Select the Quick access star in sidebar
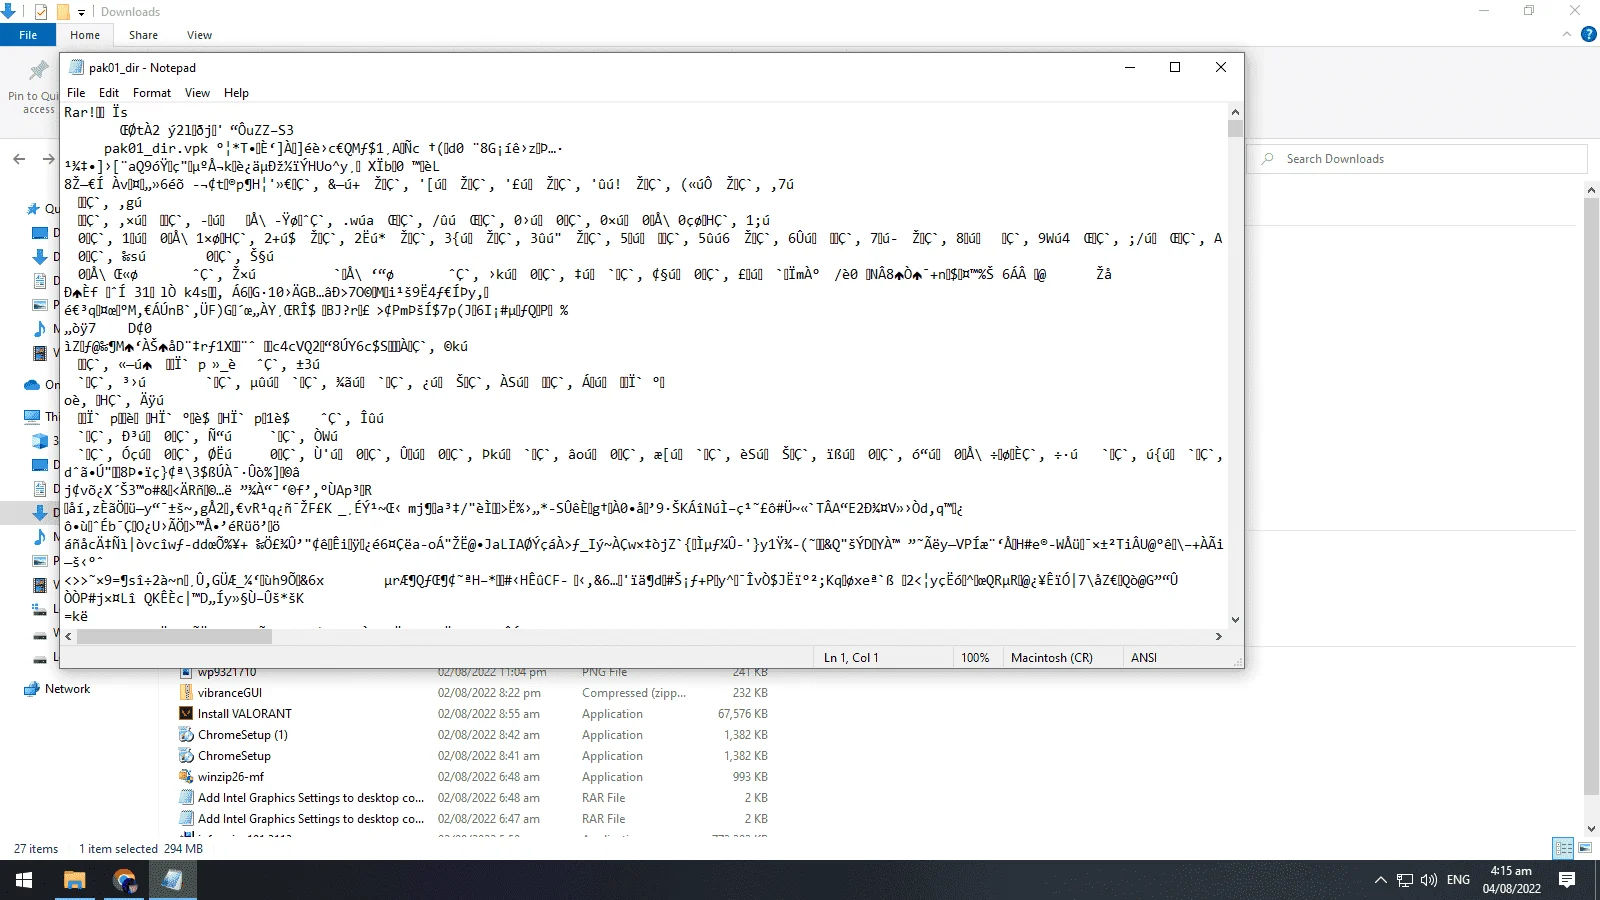1600x900 pixels. click(x=33, y=209)
